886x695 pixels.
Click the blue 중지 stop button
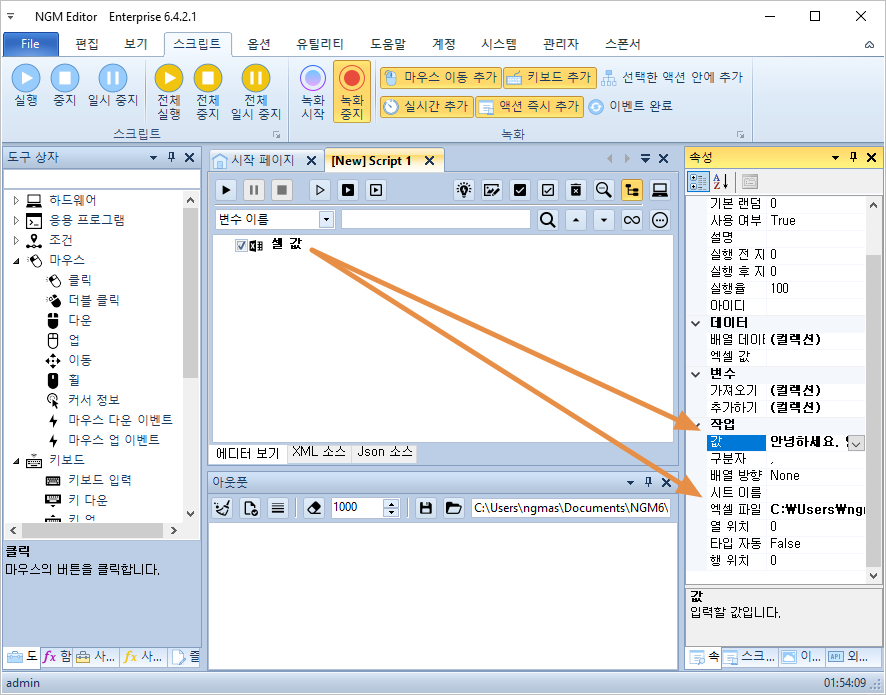[64, 85]
